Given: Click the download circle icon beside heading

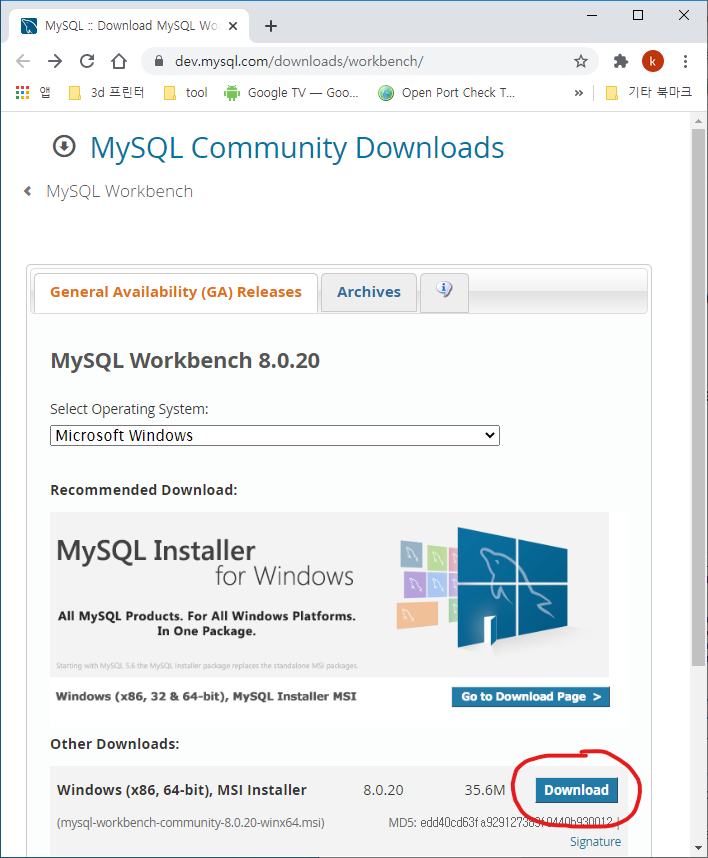Looking at the screenshot, I should point(64,147).
